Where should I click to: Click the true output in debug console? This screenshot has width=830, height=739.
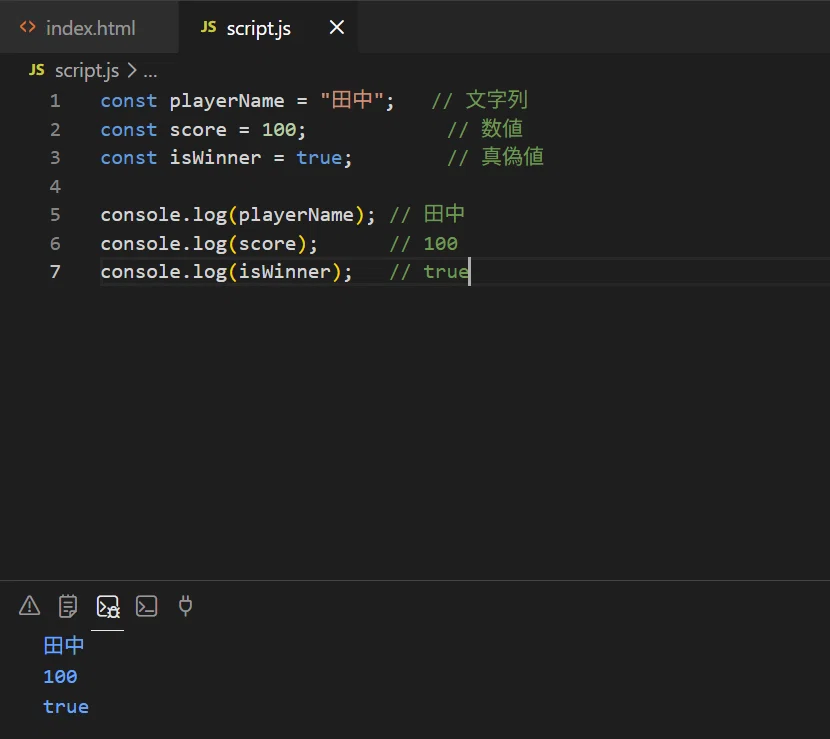[66, 707]
